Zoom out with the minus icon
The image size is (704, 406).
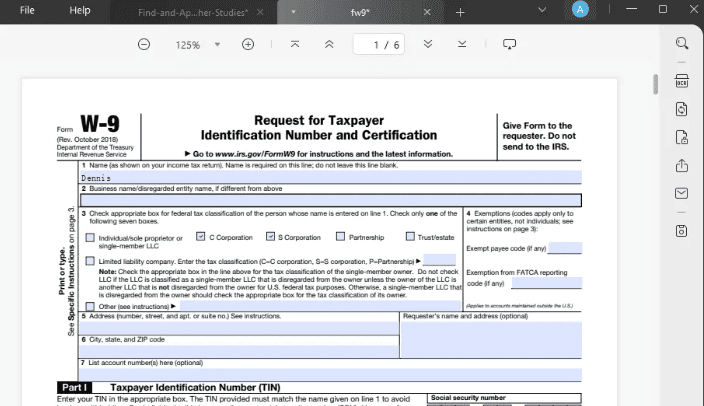coord(144,44)
